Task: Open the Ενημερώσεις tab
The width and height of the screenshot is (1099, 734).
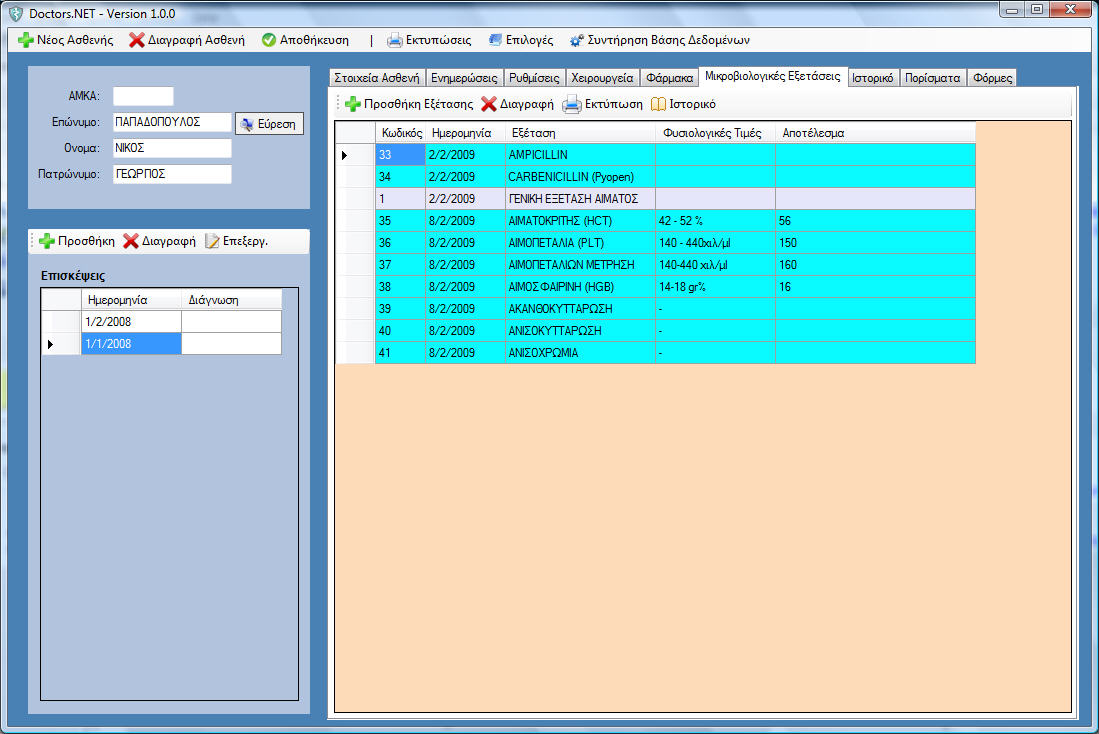Action: click(x=464, y=78)
